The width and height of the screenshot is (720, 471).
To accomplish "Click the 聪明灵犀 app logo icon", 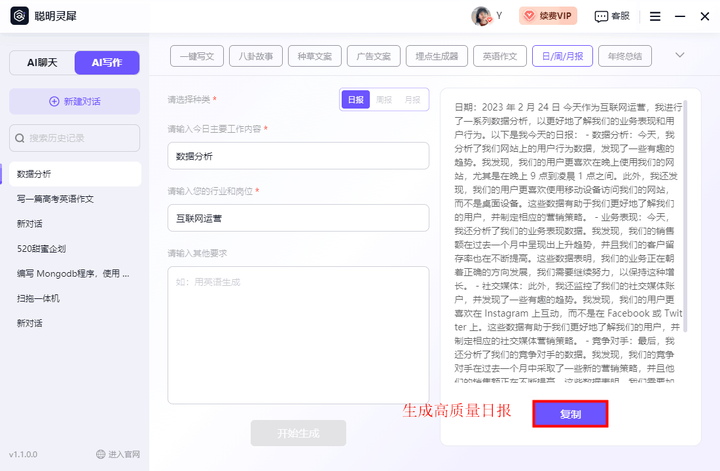I will (17, 16).
